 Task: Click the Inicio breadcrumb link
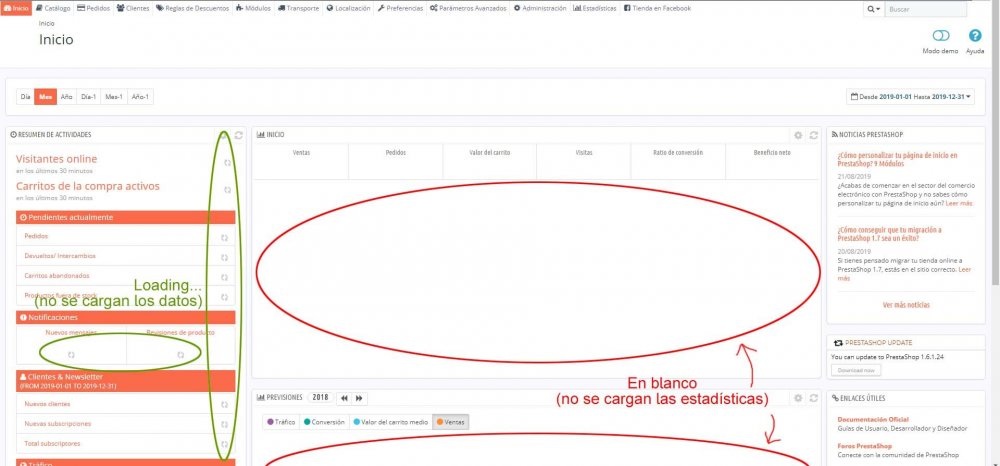coord(47,24)
